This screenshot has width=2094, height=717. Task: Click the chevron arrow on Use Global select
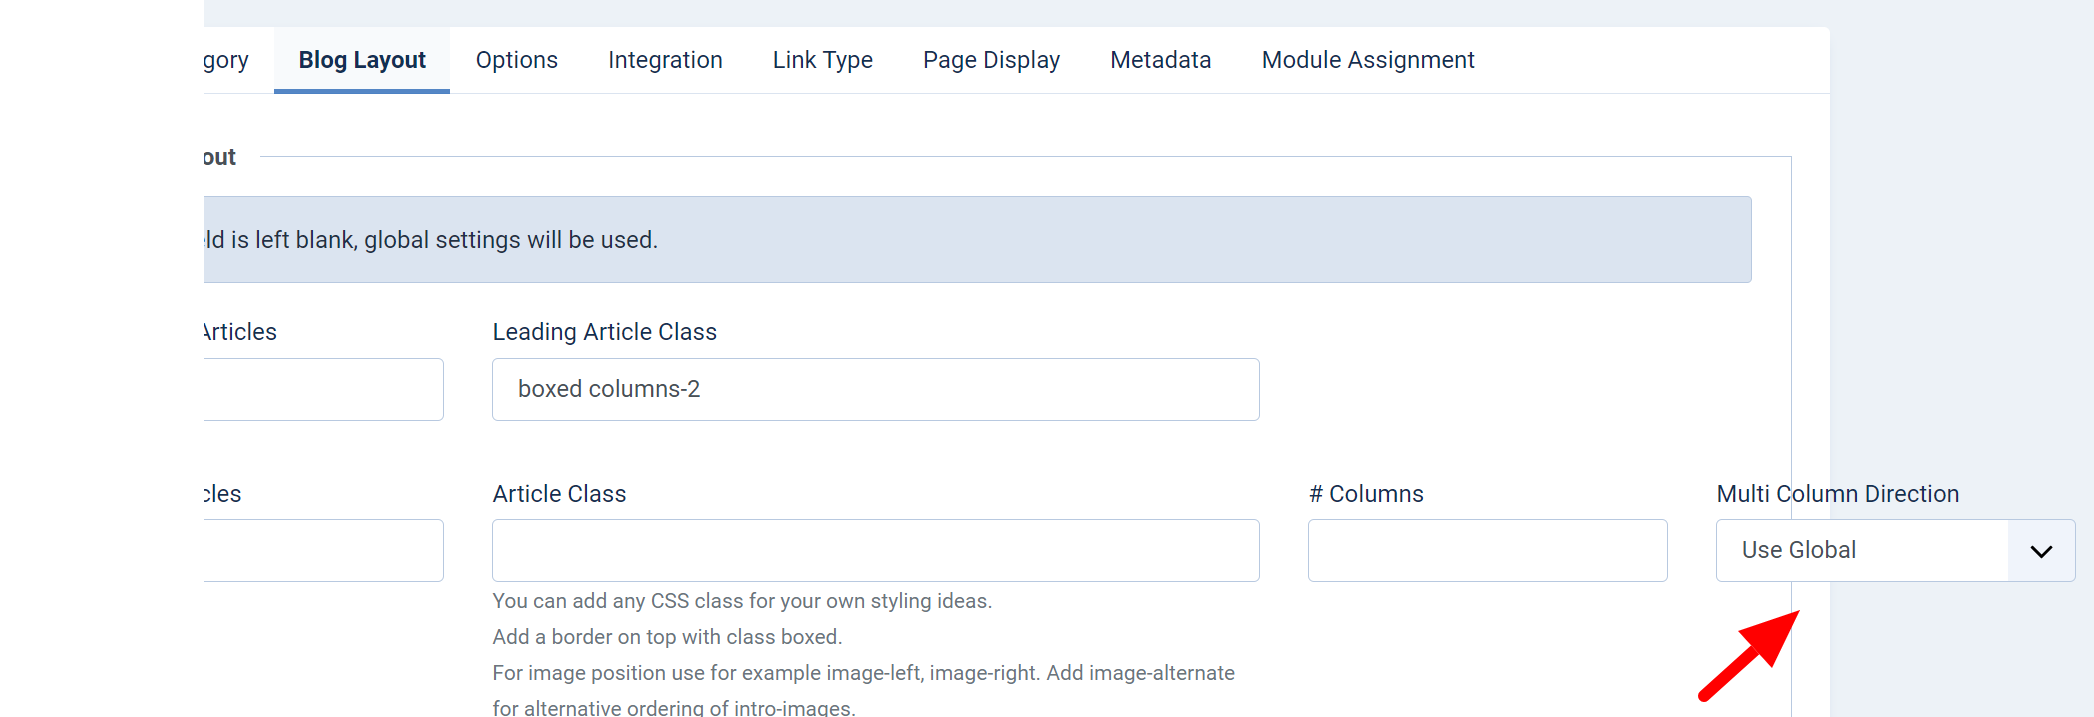(x=2041, y=551)
